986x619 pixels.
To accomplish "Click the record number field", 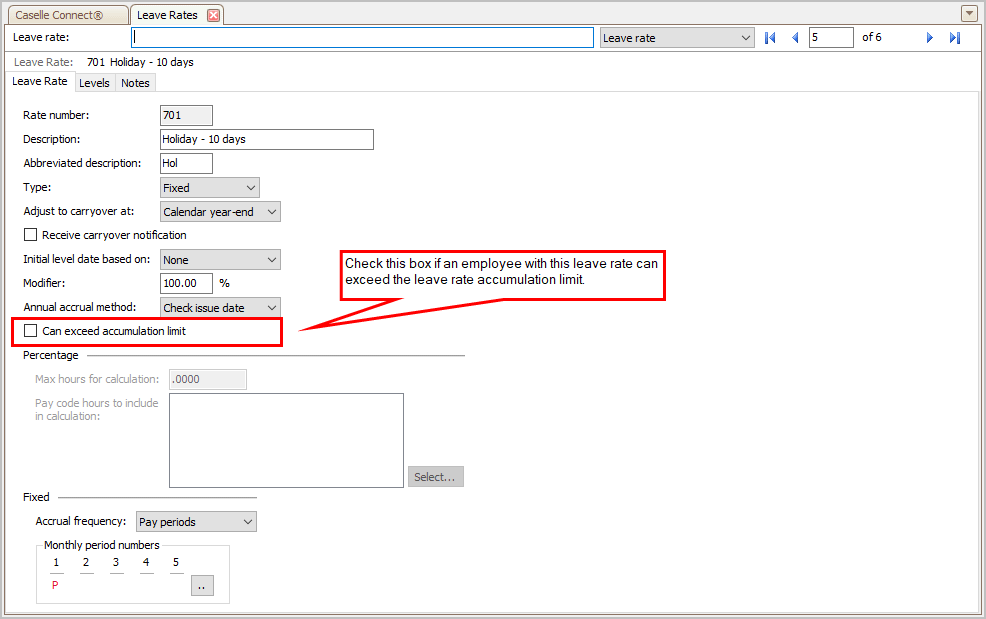I will tap(831, 38).
